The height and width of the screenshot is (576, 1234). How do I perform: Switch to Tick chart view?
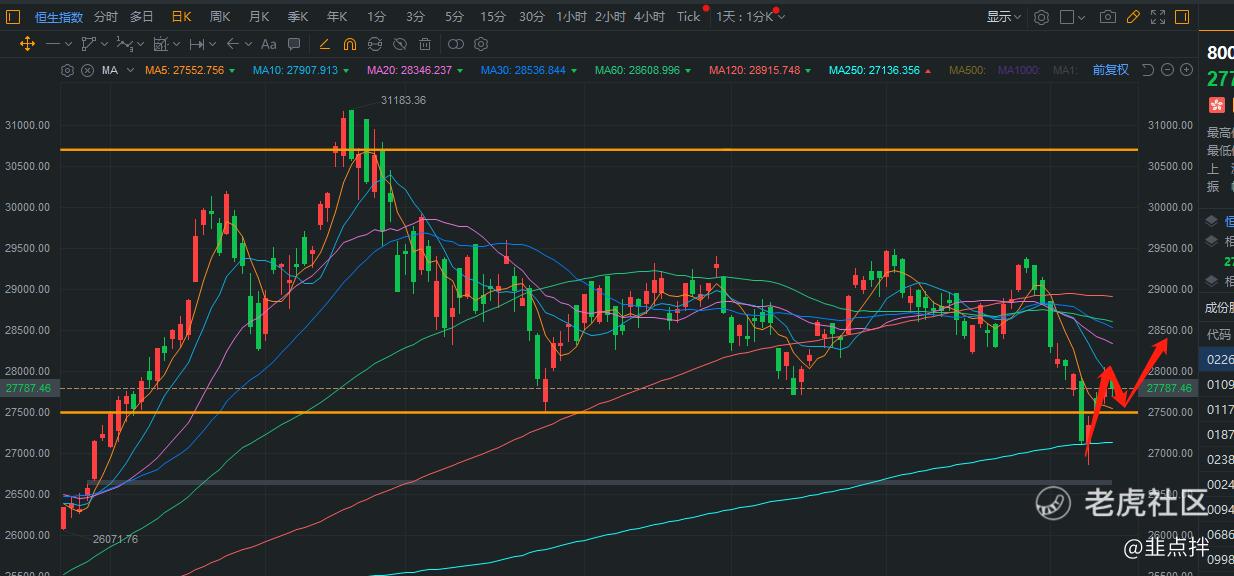[689, 17]
